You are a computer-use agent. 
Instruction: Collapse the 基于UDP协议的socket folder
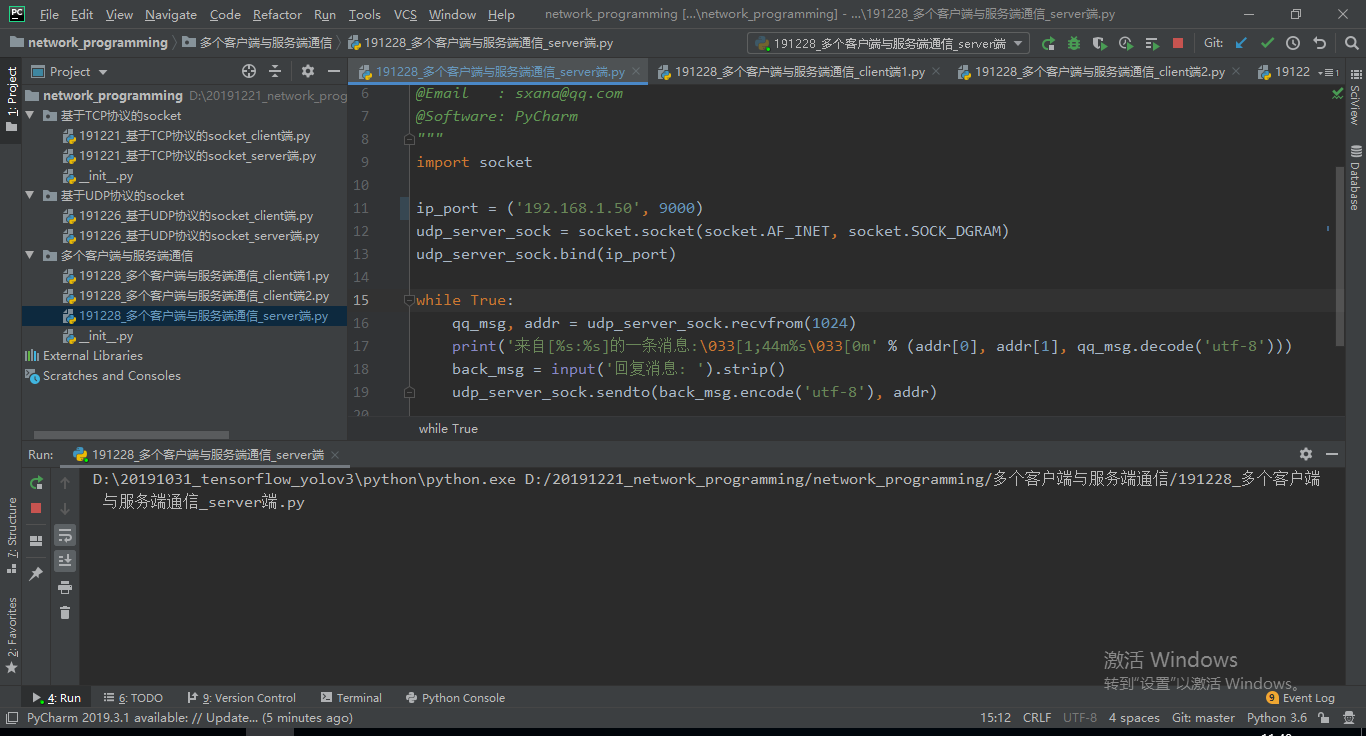point(30,195)
